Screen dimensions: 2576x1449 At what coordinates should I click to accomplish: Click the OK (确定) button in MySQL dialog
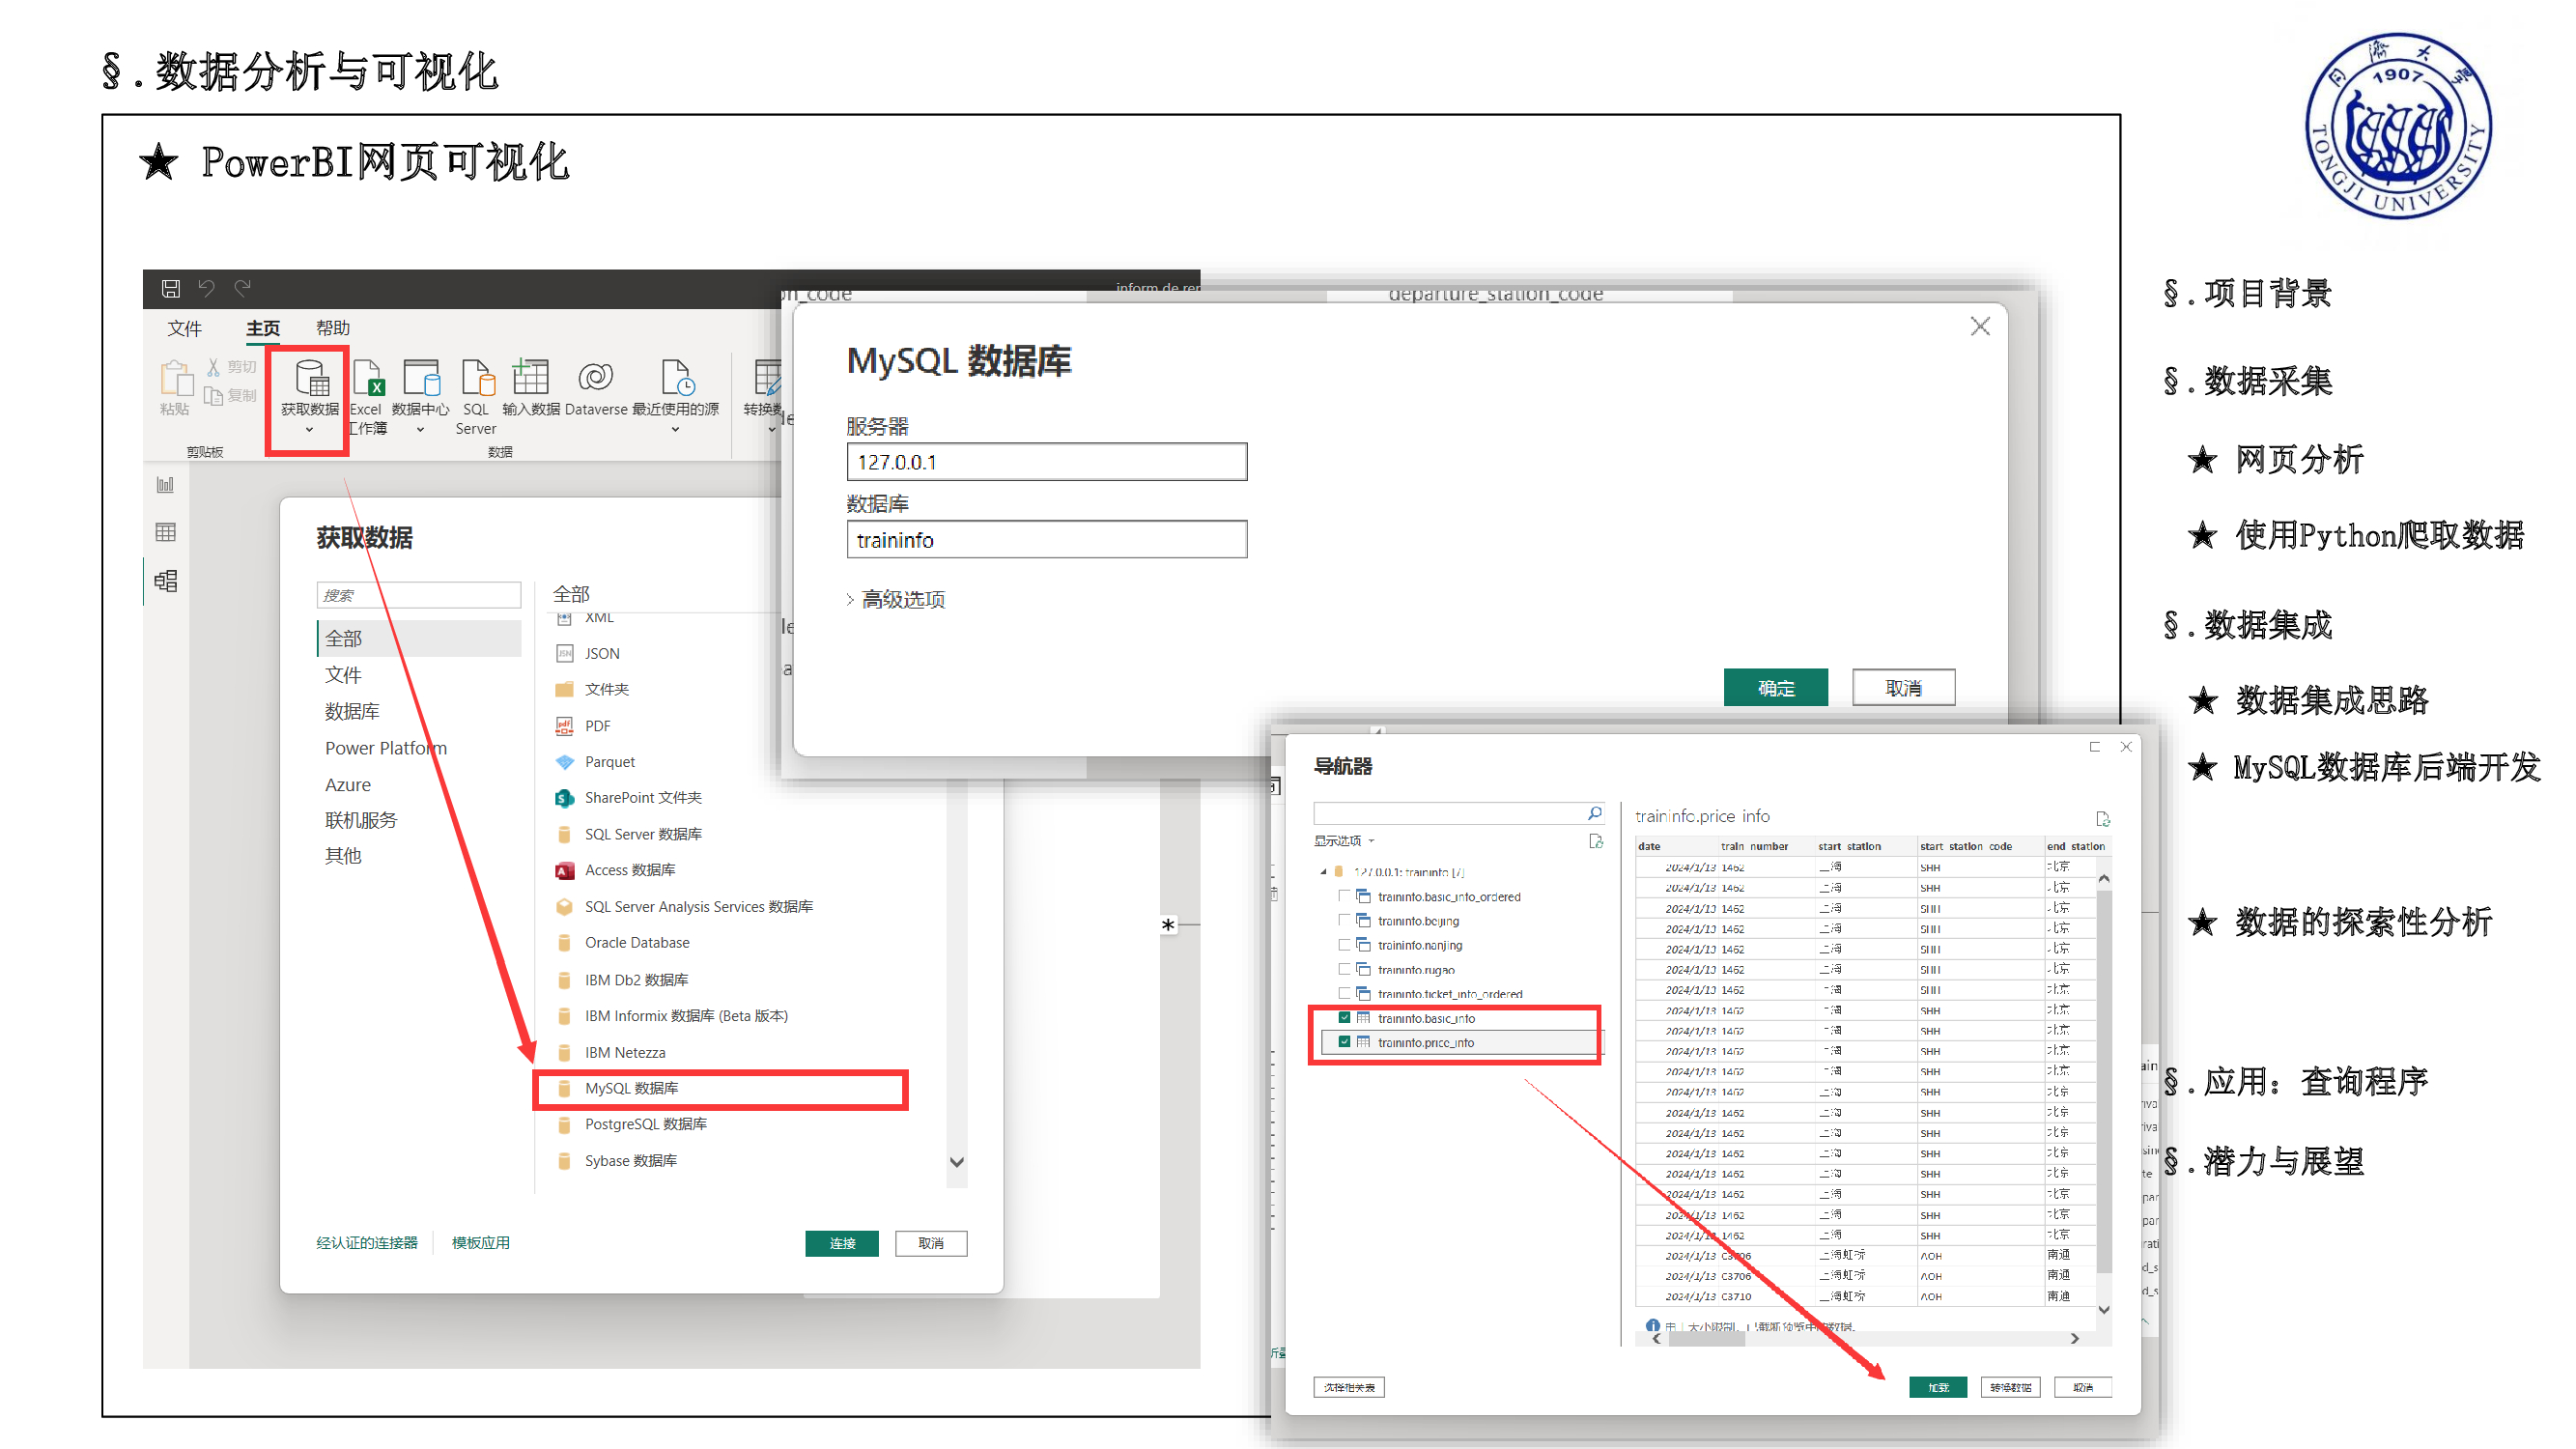(1775, 688)
